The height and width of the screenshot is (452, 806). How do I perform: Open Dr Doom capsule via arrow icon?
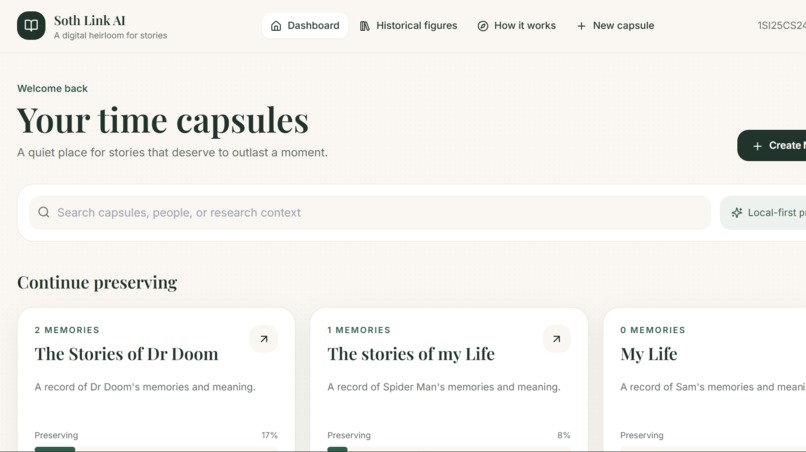264,339
